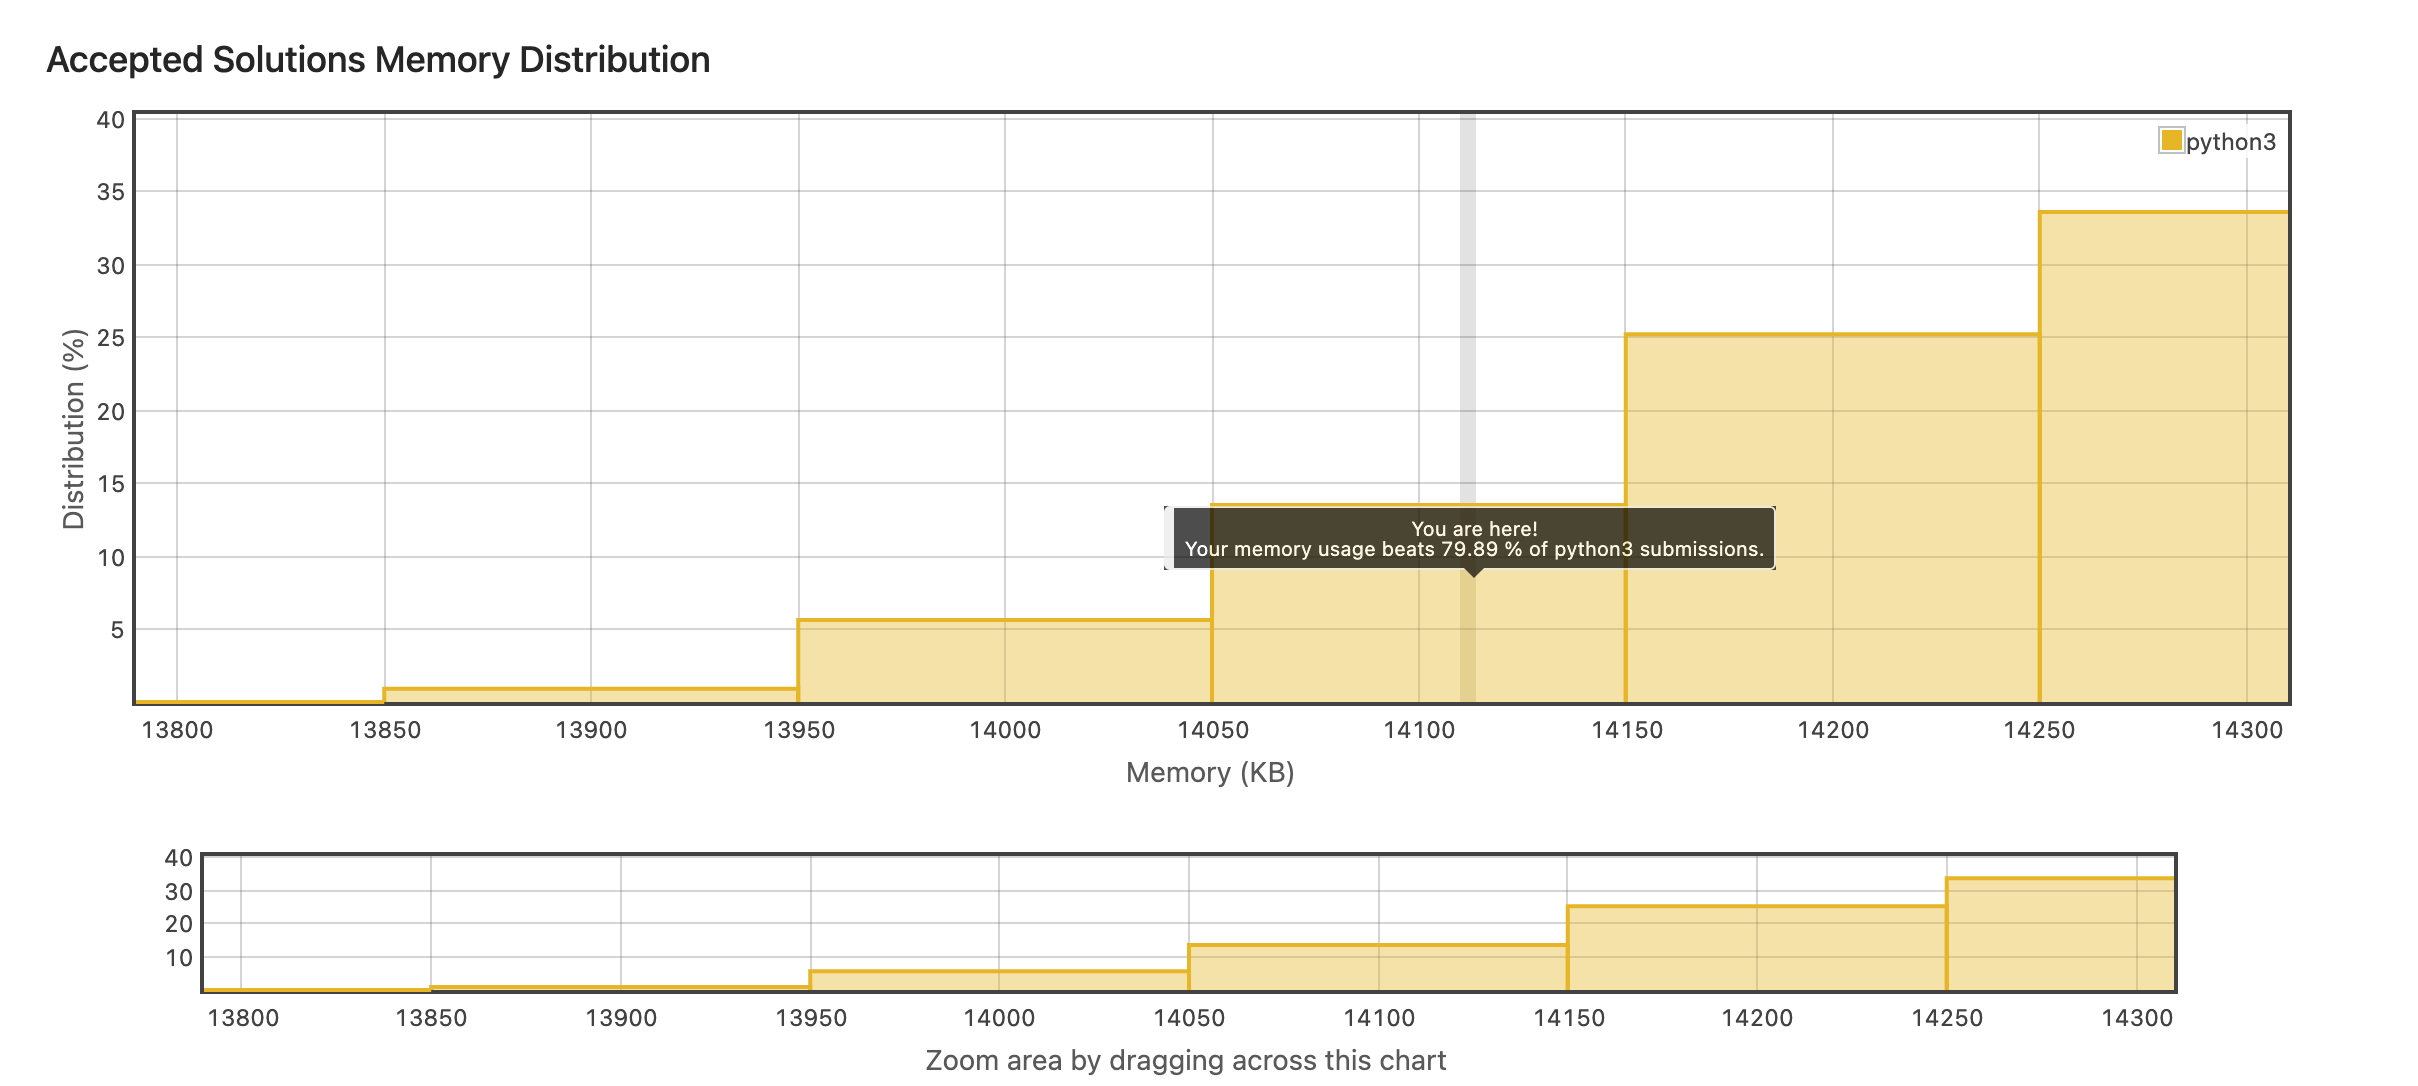Click the 'Memory (KB)' axis label
2418x1086 pixels.
(1209, 773)
